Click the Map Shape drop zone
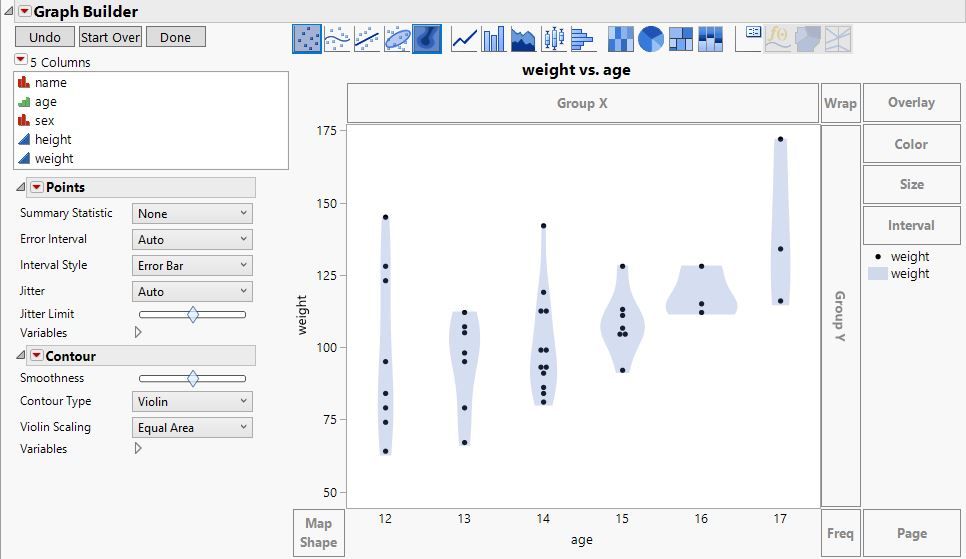Image resolution: width=966 pixels, height=559 pixels. [319, 533]
